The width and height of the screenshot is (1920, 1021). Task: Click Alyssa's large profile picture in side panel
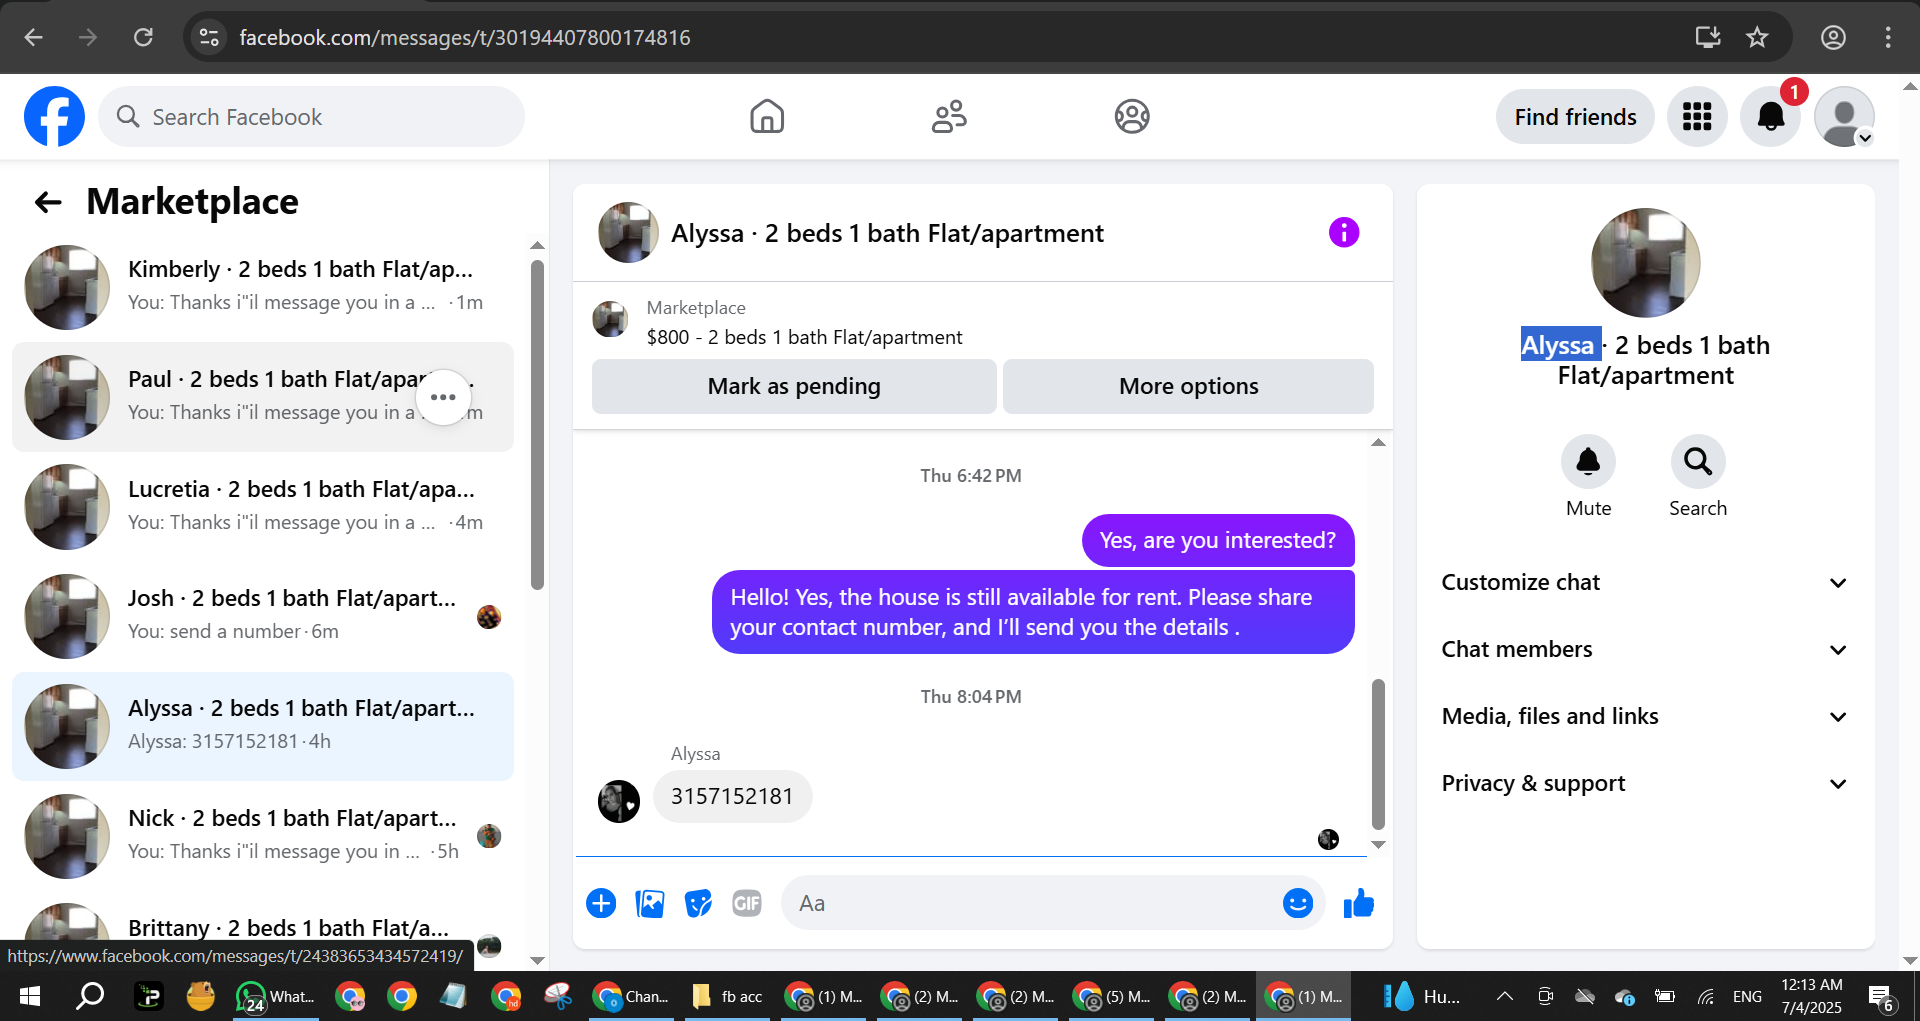(x=1645, y=263)
